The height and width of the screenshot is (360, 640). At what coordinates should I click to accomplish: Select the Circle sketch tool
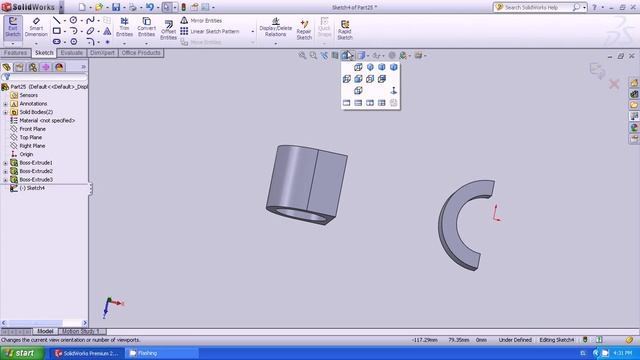[73, 20]
